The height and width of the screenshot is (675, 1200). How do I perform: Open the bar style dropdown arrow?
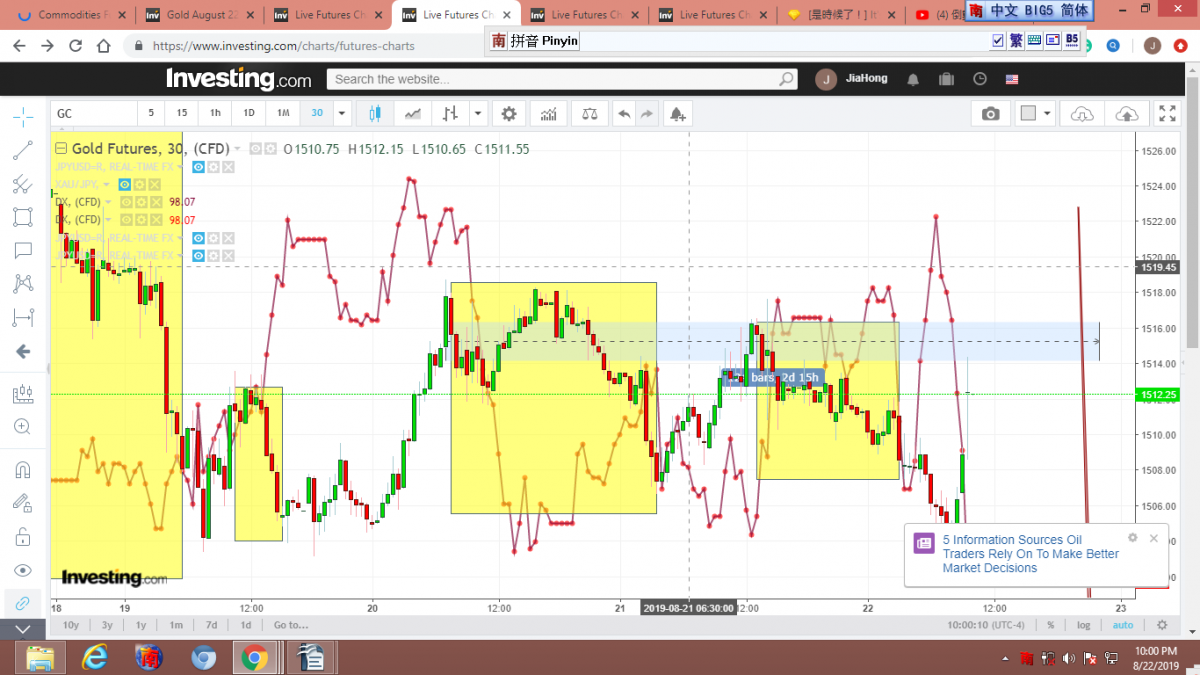coord(478,114)
